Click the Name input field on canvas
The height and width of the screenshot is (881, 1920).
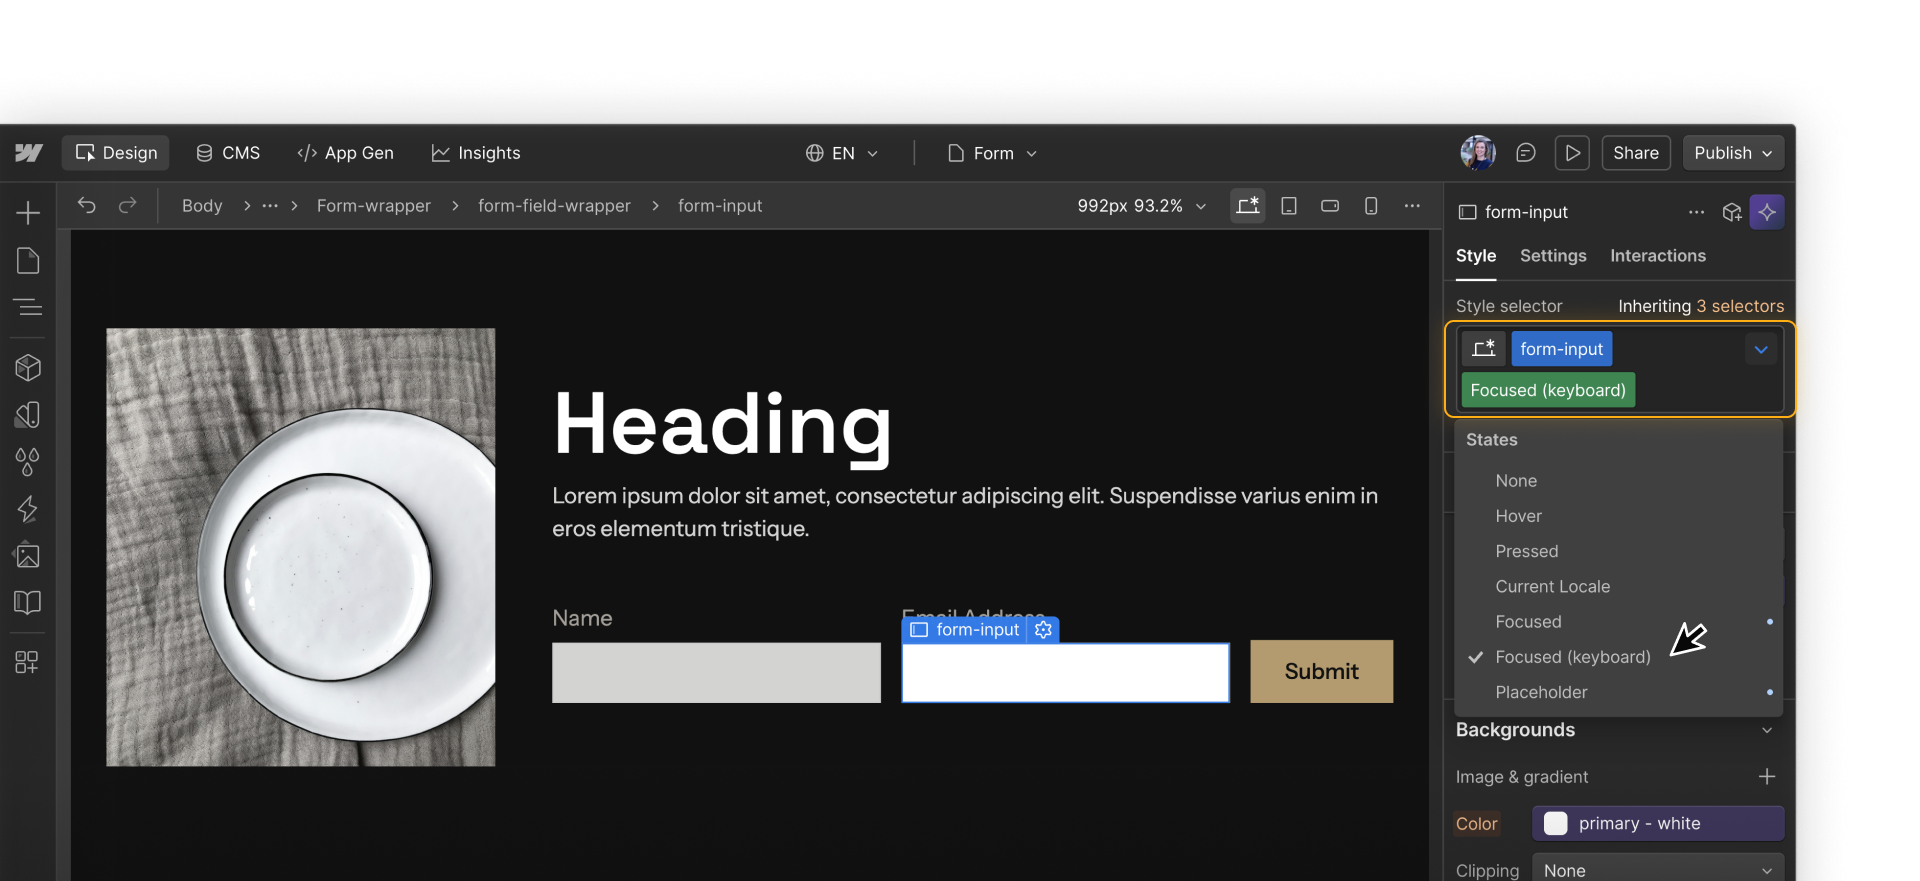[x=716, y=672]
